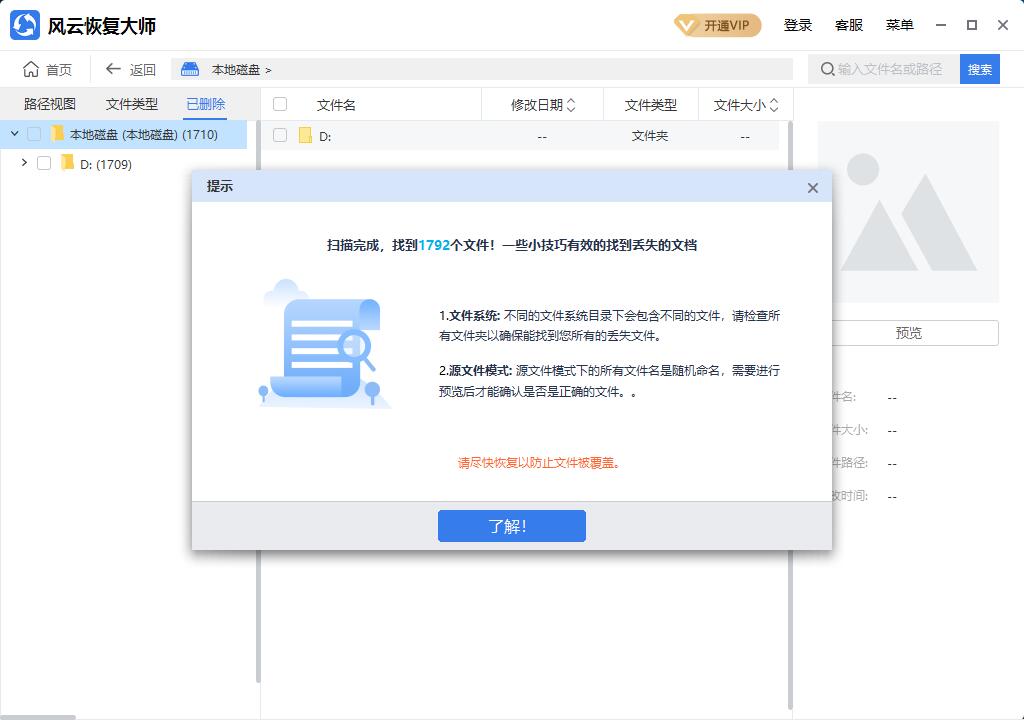Click the disk icon in the breadcrumb bar

(189, 68)
